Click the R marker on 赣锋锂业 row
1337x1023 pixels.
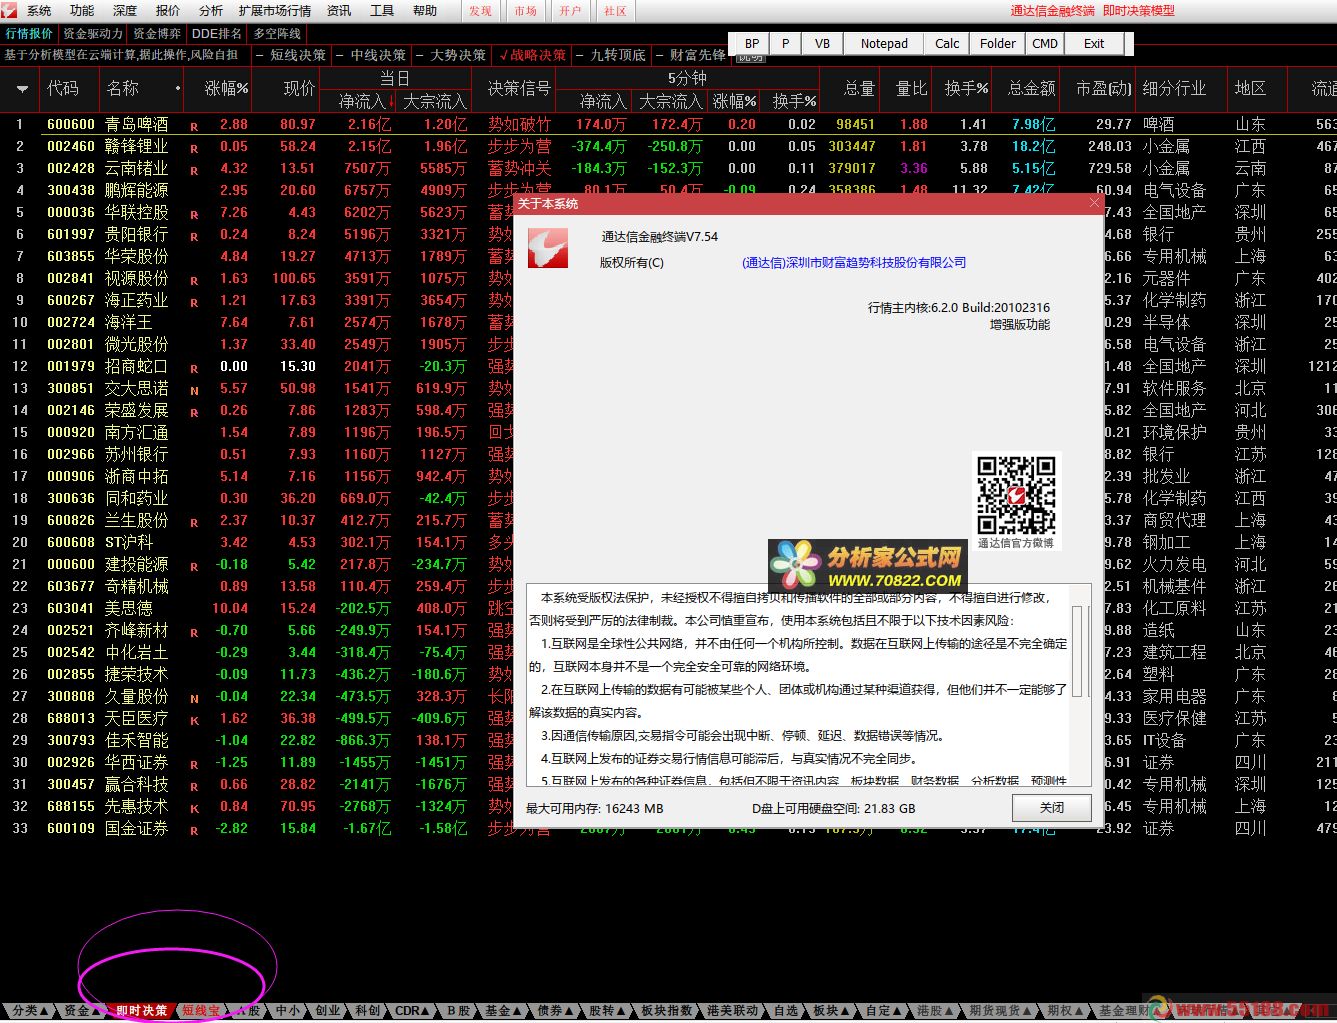click(194, 149)
